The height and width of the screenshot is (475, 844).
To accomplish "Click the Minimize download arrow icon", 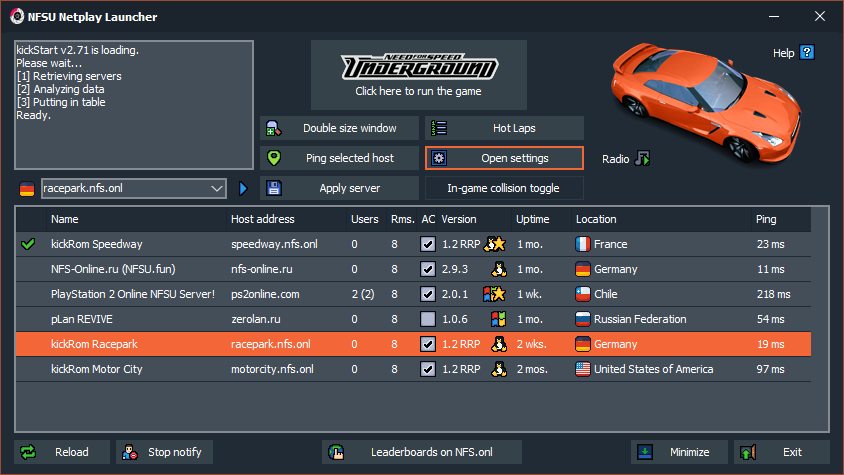I will [x=645, y=452].
